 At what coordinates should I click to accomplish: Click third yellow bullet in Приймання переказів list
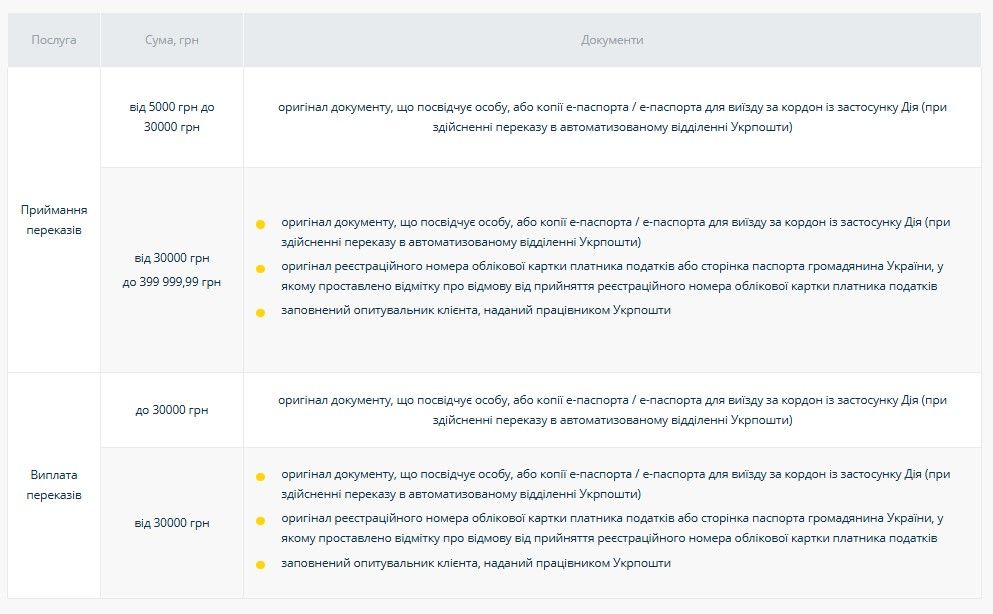(260, 312)
